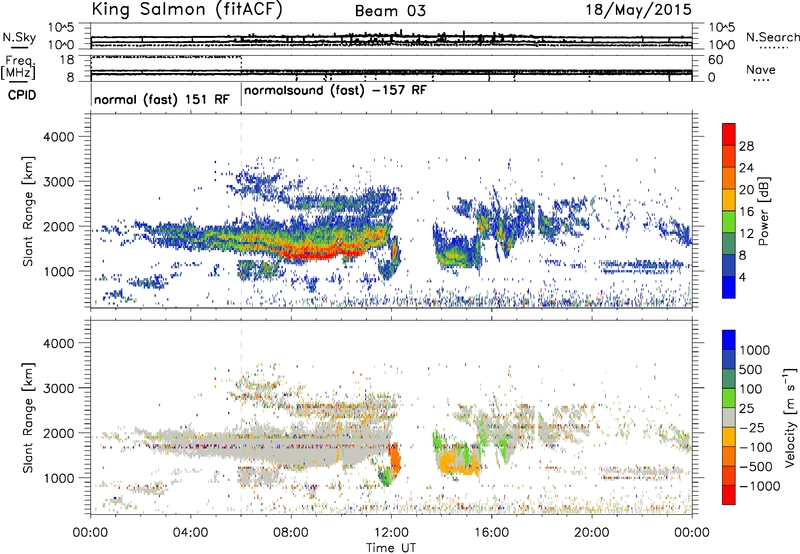Image resolution: width=800 pixels, height=554 pixels.
Task: Click the red bottom segment of the velocity colorbar
Action: (729, 495)
